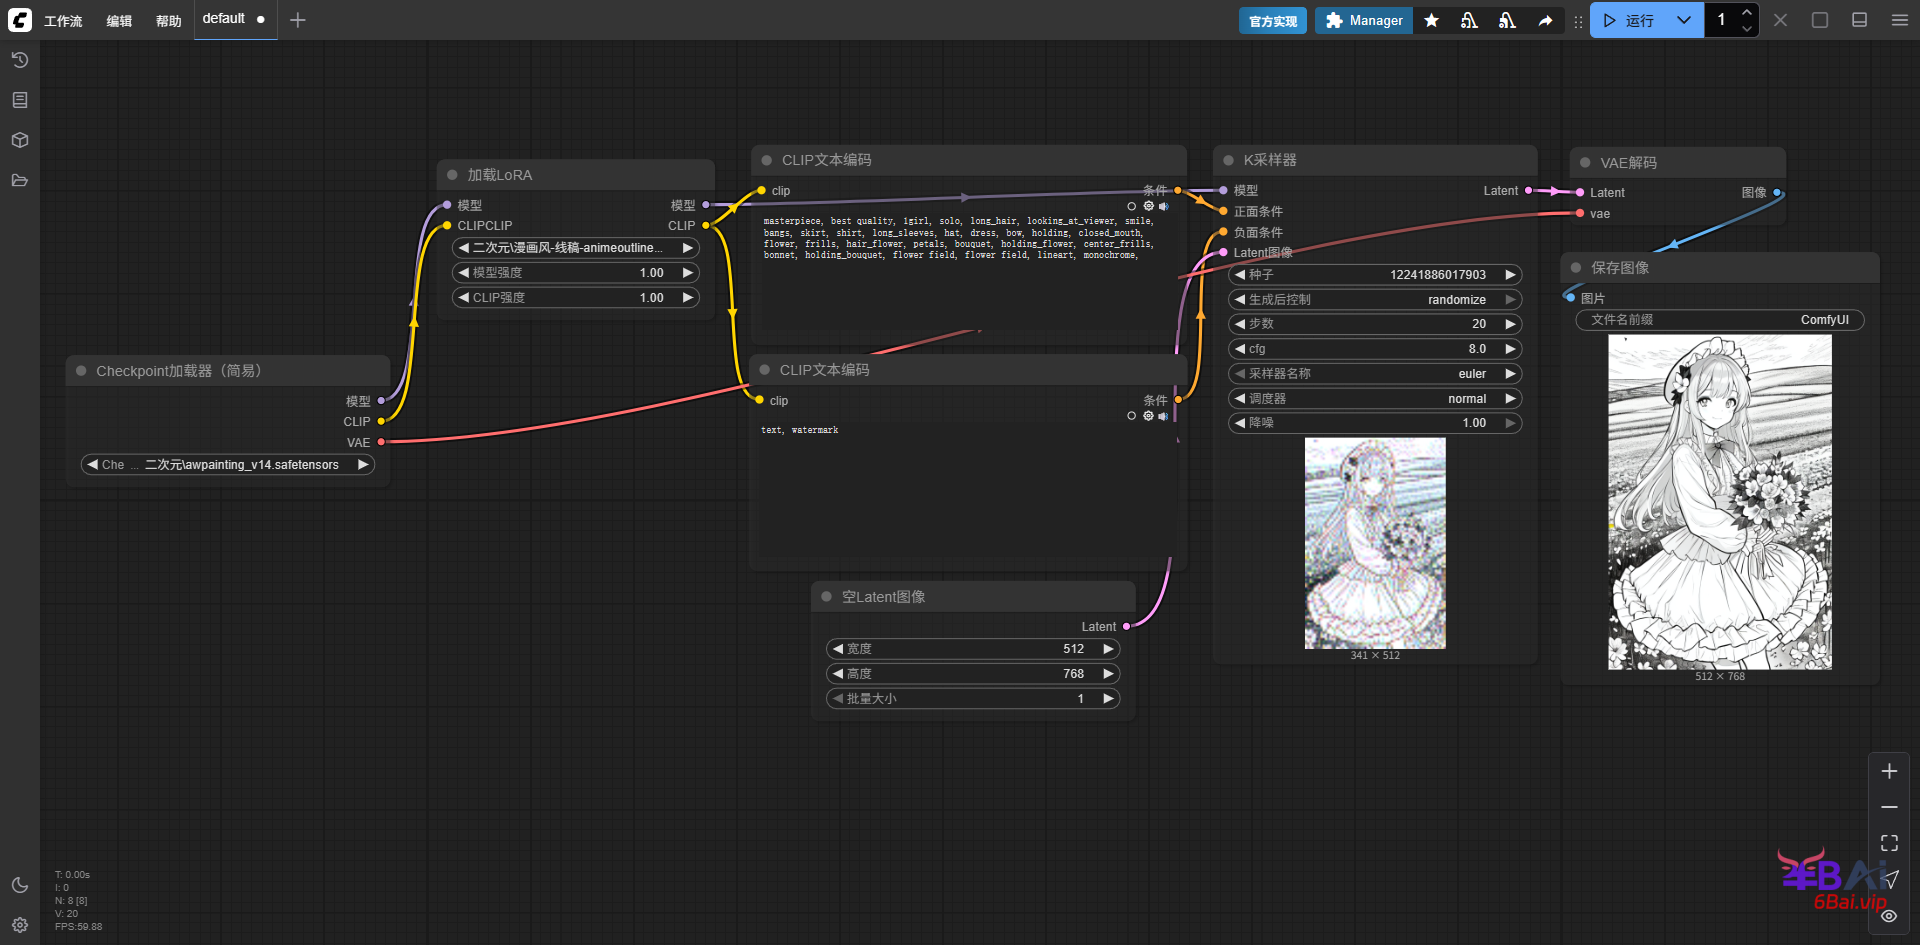Viewport: 1920px width, 945px height.
Task: Open the model library cube icon
Action: tap(20, 140)
